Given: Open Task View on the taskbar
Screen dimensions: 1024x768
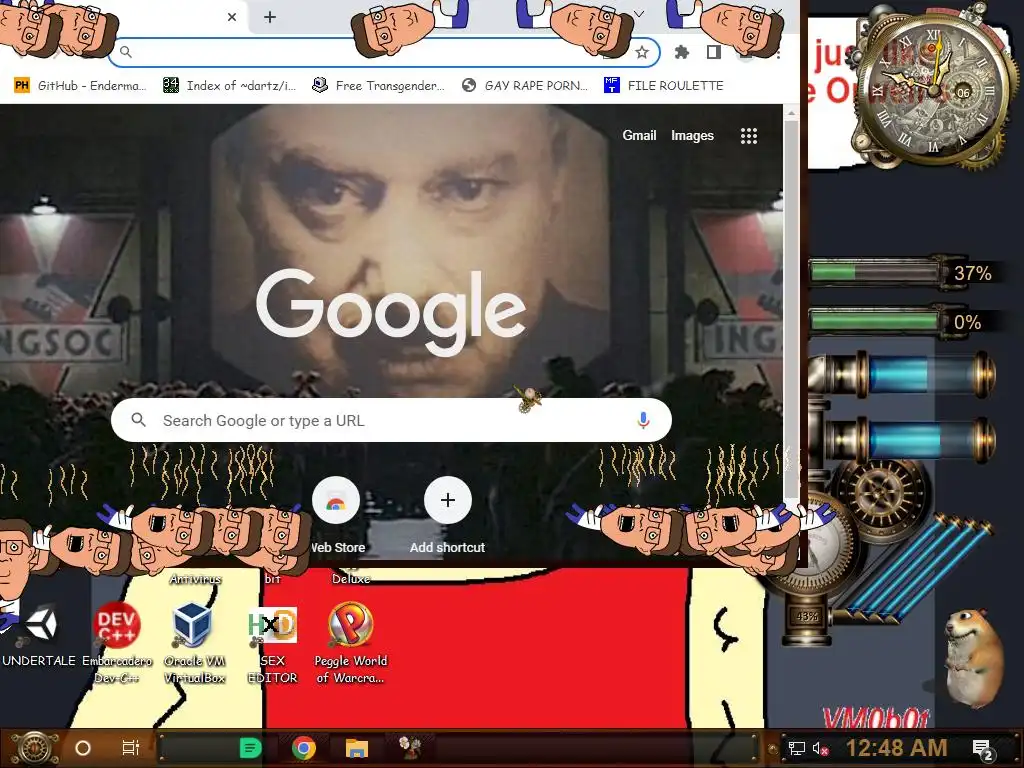Looking at the screenshot, I should (x=131, y=748).
